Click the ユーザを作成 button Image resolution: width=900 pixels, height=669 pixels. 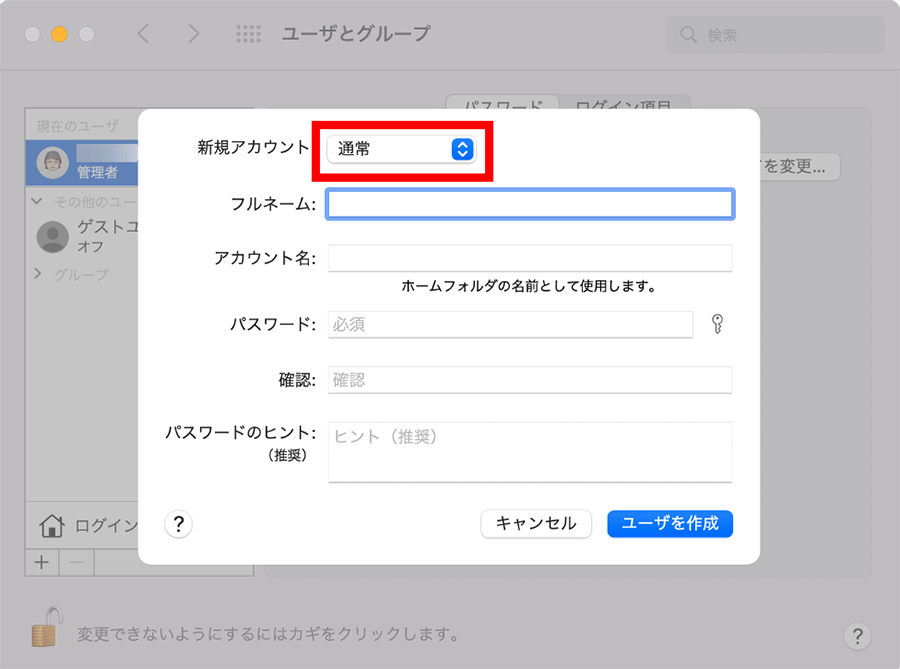click(x=670, y=524)
